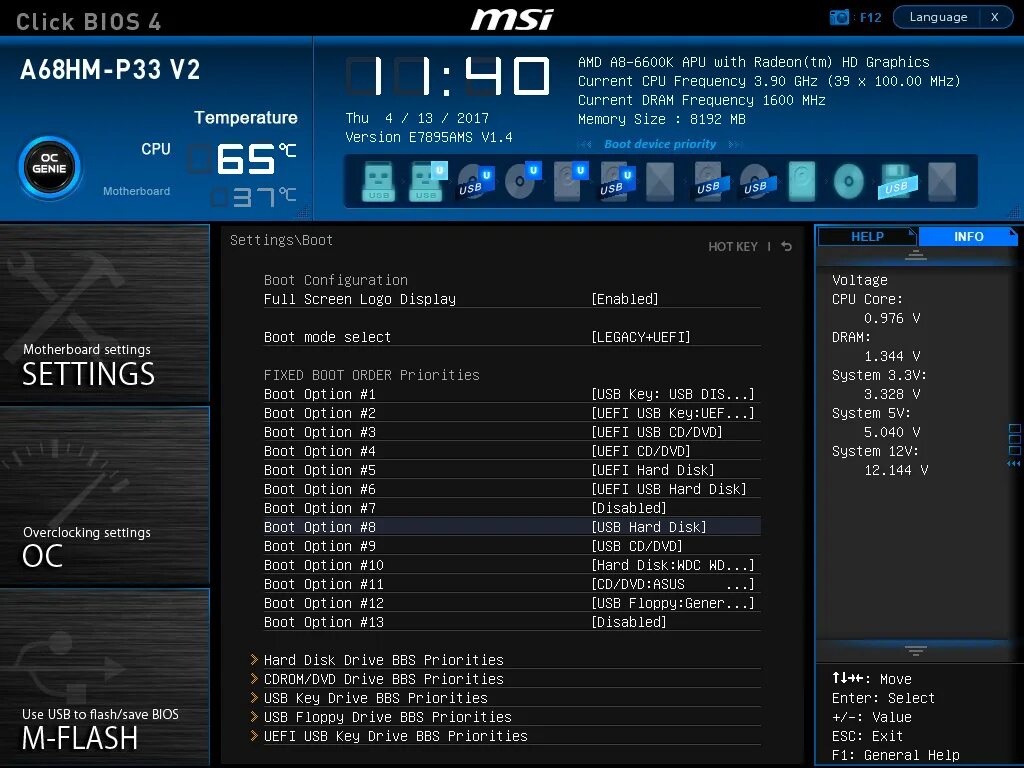Viewport: 1024px width, 768px height.
Task: Select the CD/DVD drive boot icon
Action: click(848, 181)
